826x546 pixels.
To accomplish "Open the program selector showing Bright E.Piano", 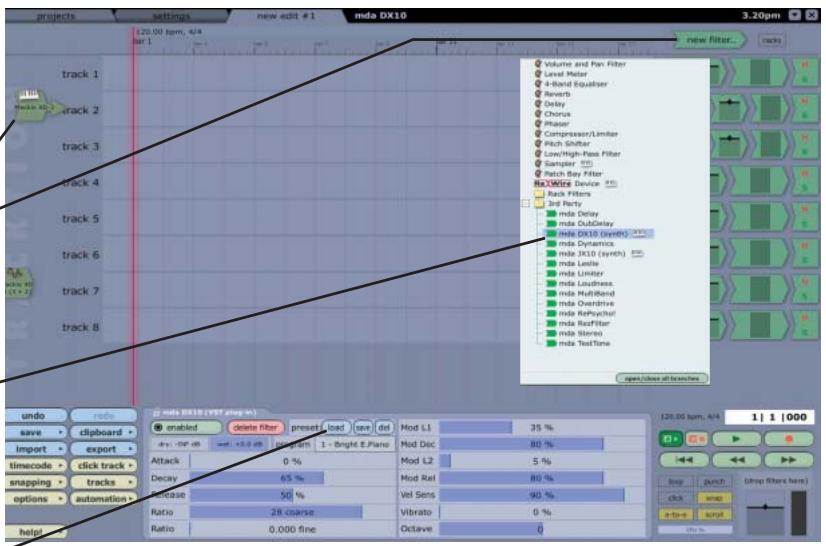I will (355, 444).
